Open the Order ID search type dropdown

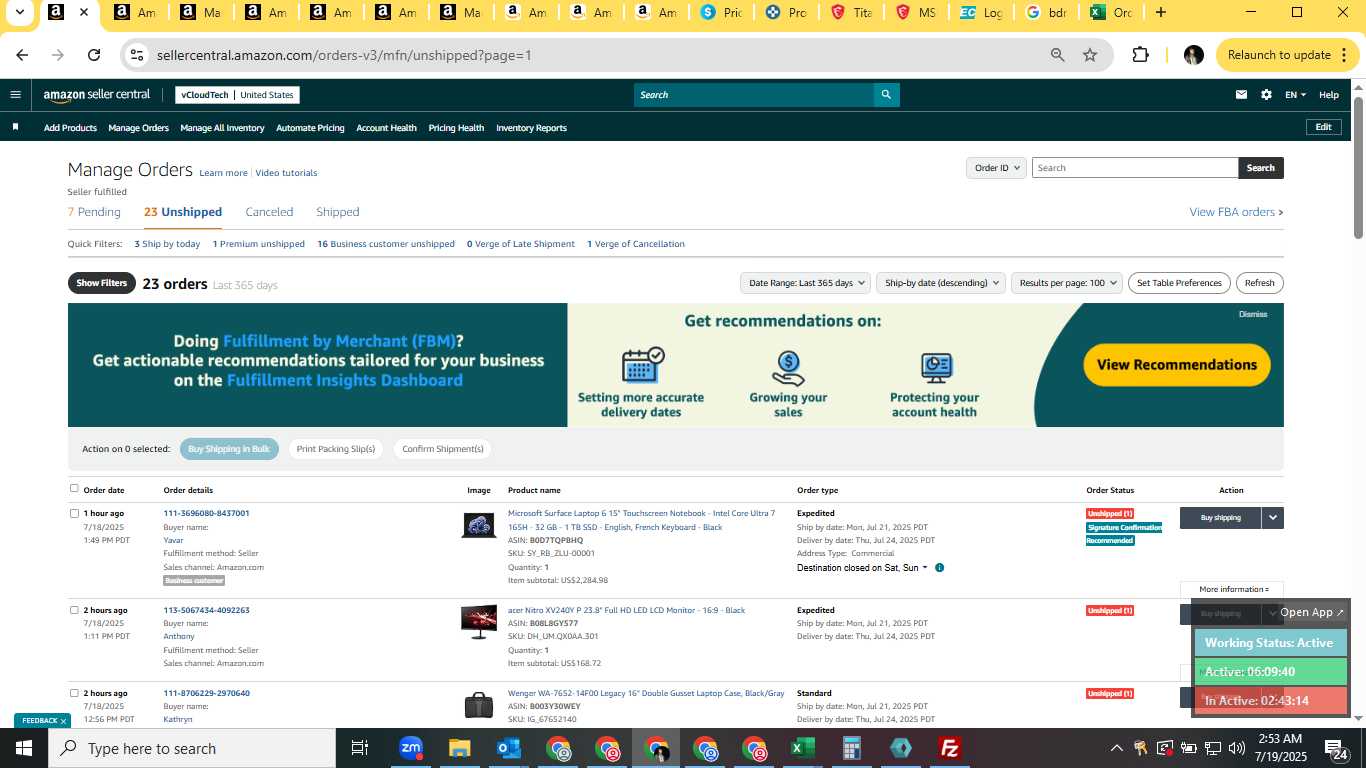(x=996, y=168)
